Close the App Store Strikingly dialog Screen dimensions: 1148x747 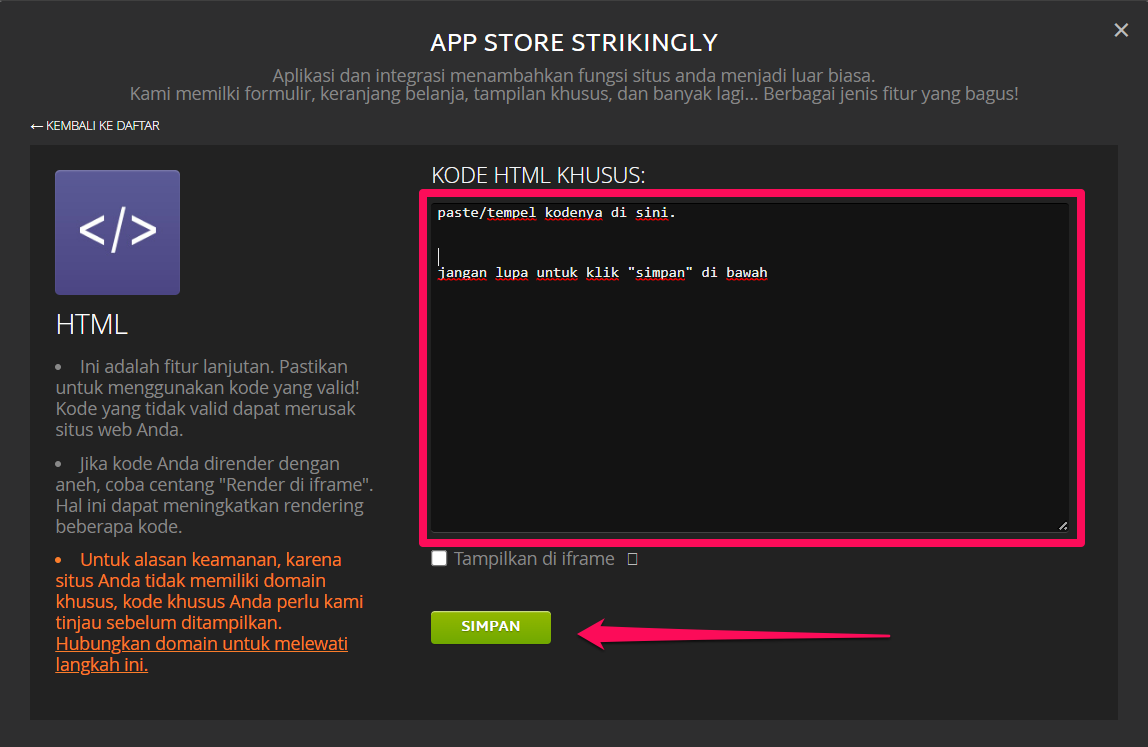click(x=1121, y=30)
